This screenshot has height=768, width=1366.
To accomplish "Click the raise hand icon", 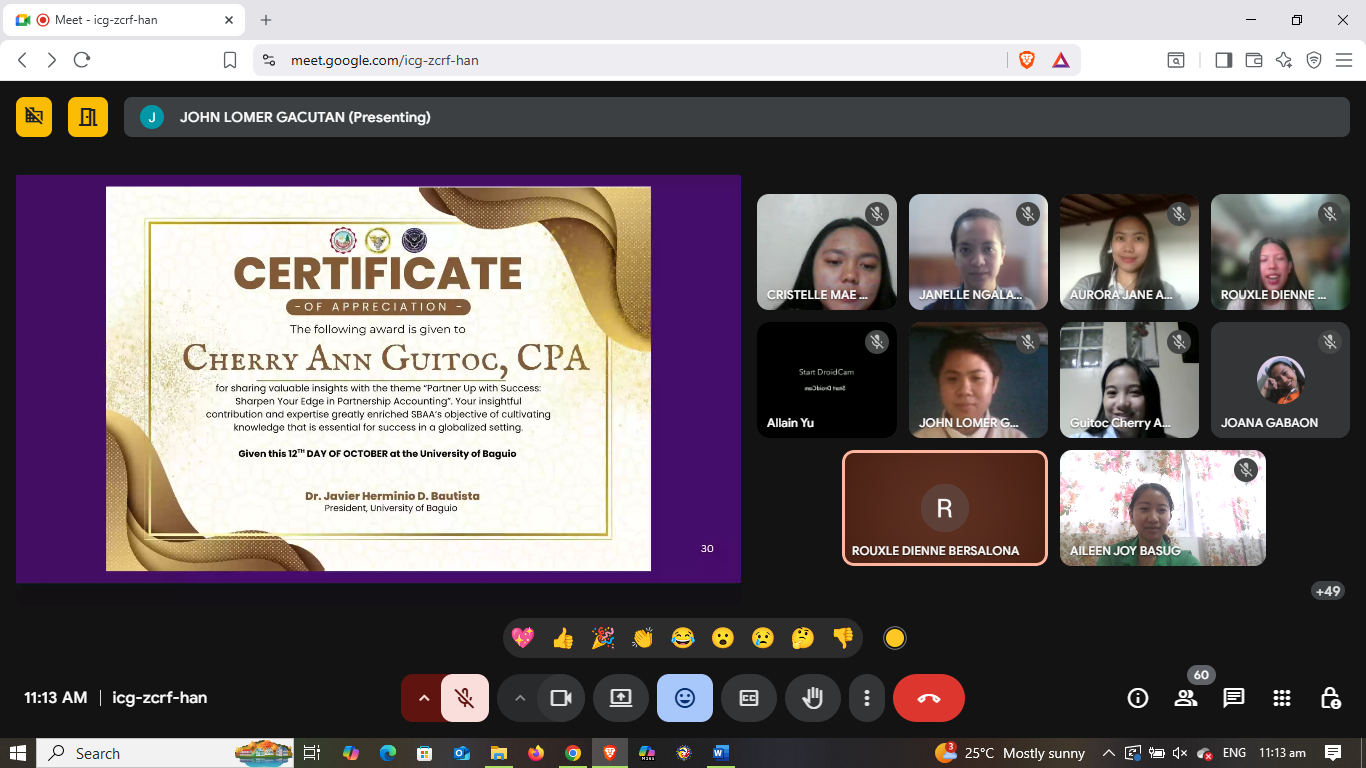I will click(812, 698).
